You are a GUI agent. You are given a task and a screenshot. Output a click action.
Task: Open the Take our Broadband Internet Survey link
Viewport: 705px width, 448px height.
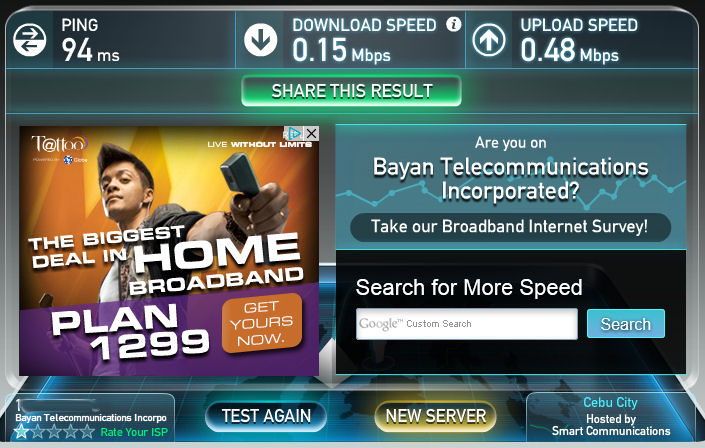coord(510,226)
